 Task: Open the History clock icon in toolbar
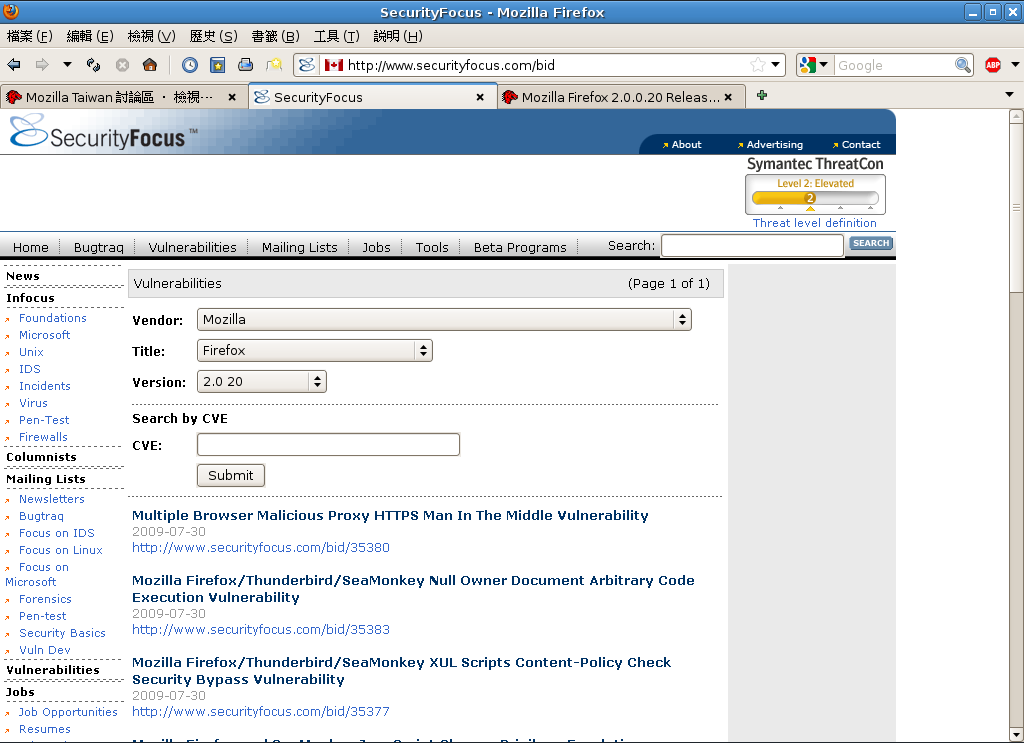(x=190, y=65)
